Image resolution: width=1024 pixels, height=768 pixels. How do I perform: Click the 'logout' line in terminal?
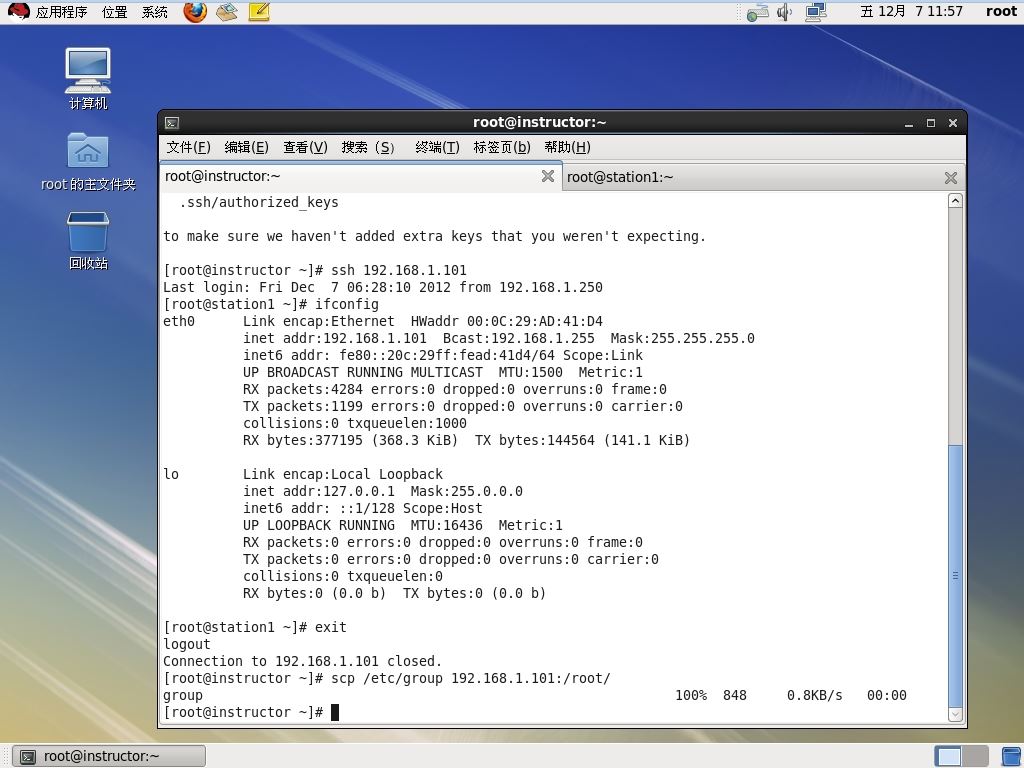click(x=187, y=644)
